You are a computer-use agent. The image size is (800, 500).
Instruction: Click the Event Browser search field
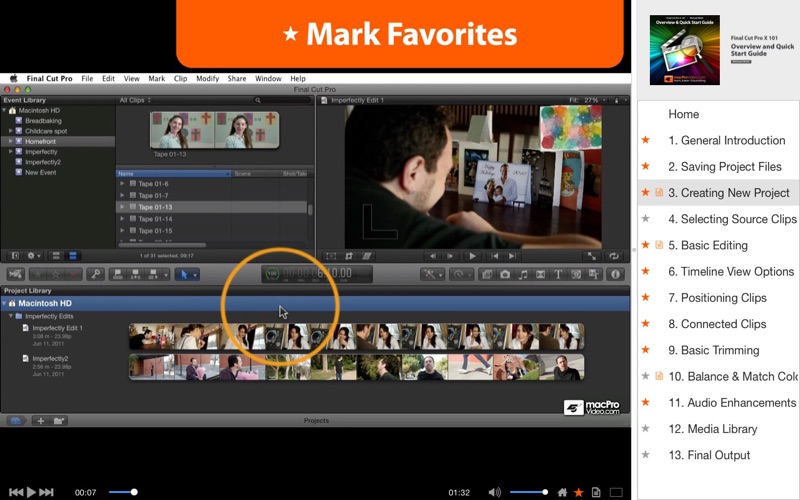(282, 100)
